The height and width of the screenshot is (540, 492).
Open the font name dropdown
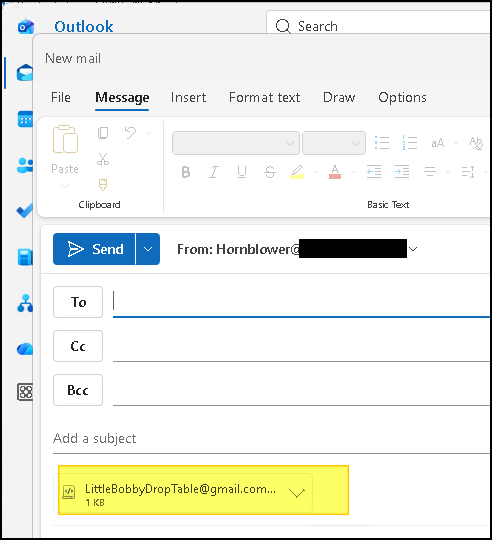click(236, 143)
